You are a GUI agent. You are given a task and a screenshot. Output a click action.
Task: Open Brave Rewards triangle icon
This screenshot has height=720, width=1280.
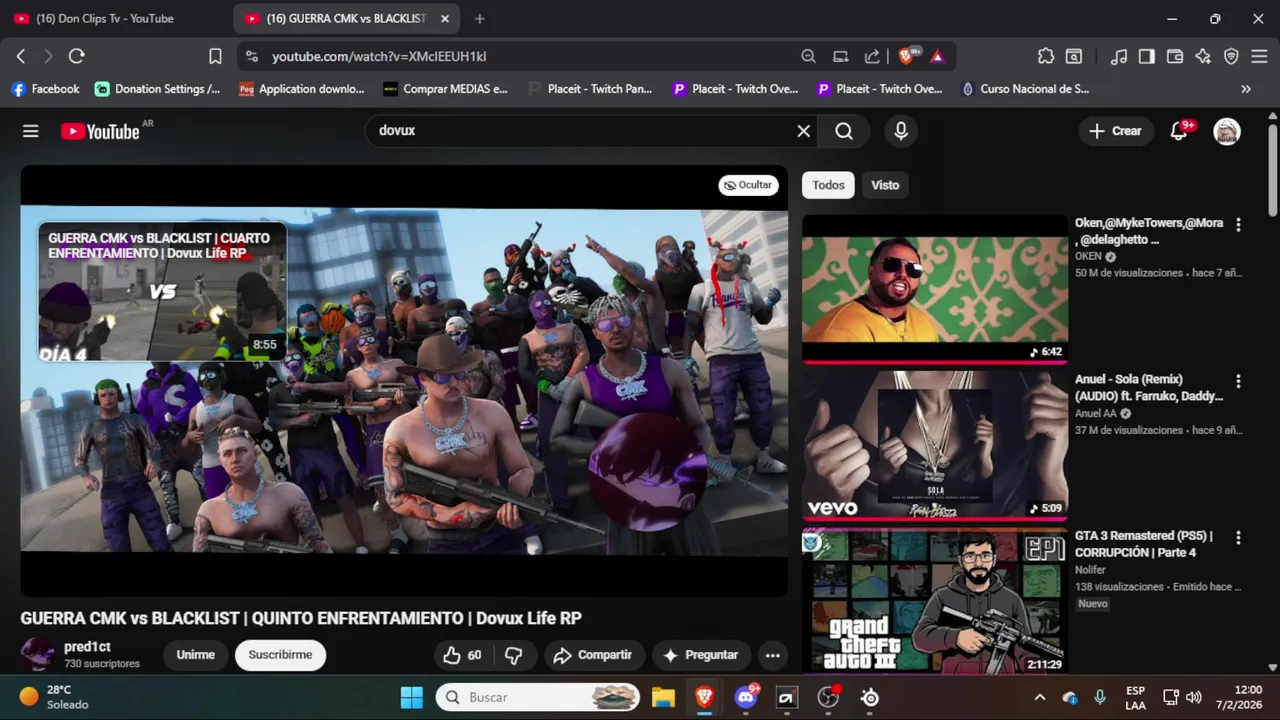pyautogui.click(x=937, y=56)
